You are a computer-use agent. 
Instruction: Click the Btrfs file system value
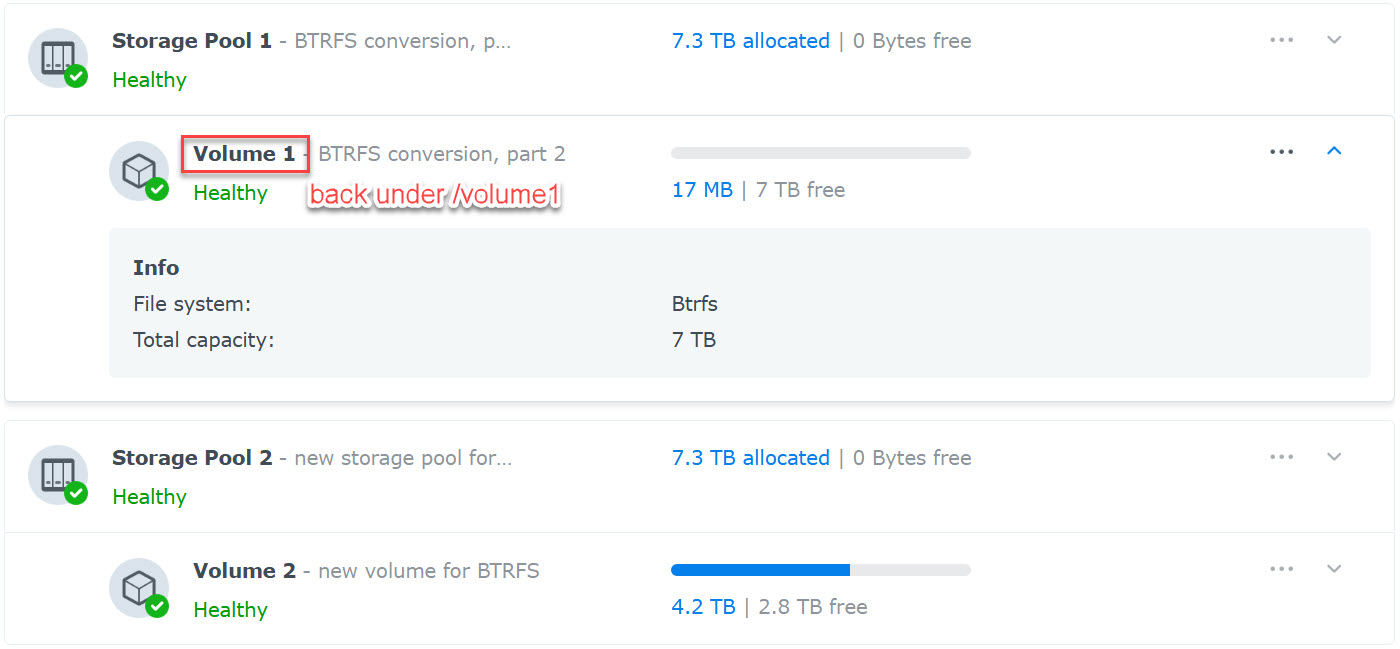click(x=695, y=304)
